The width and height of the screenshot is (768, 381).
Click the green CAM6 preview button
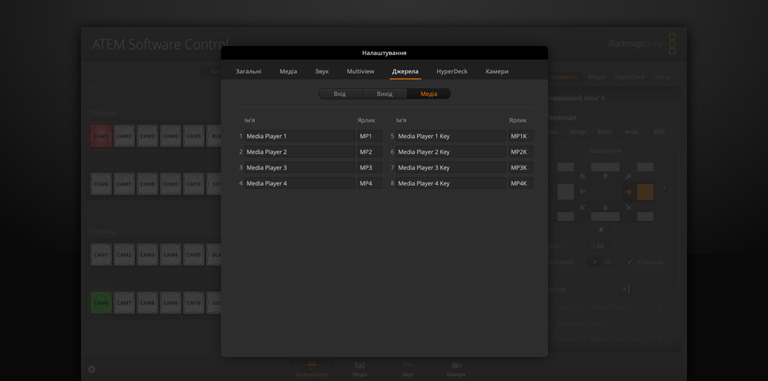point(101,303)
